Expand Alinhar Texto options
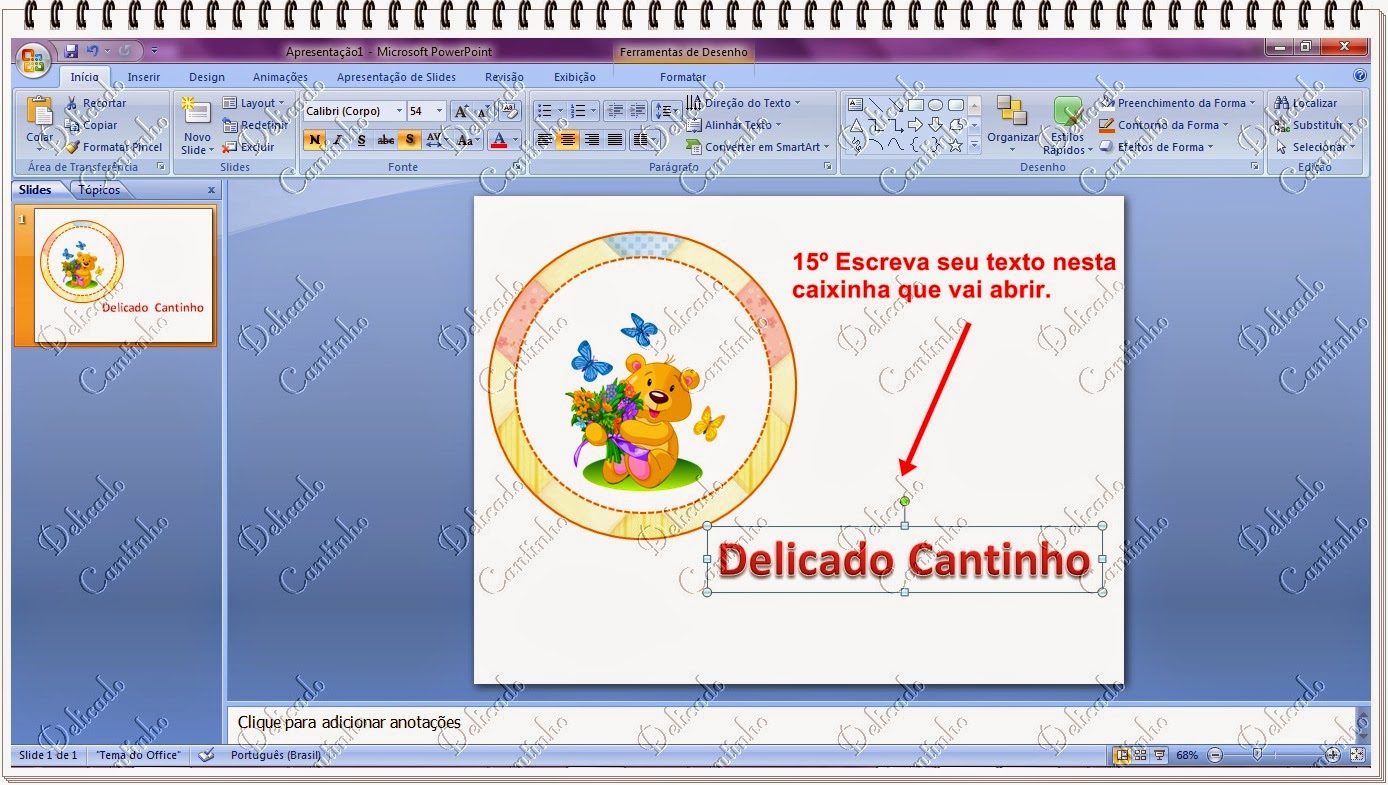Viewport: 1388px width, 785px height. click(x=735, y=125)
